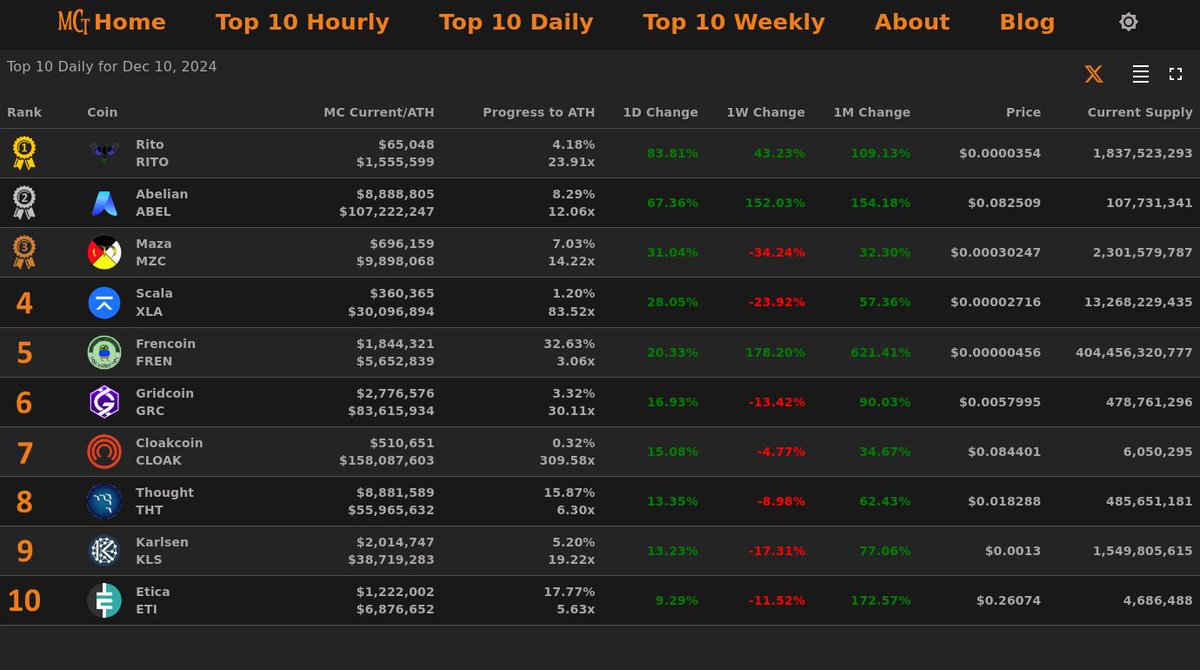The image size is (1200, 670).
Task: Open the Top 10 Weekly page
Action: point(734,22)
